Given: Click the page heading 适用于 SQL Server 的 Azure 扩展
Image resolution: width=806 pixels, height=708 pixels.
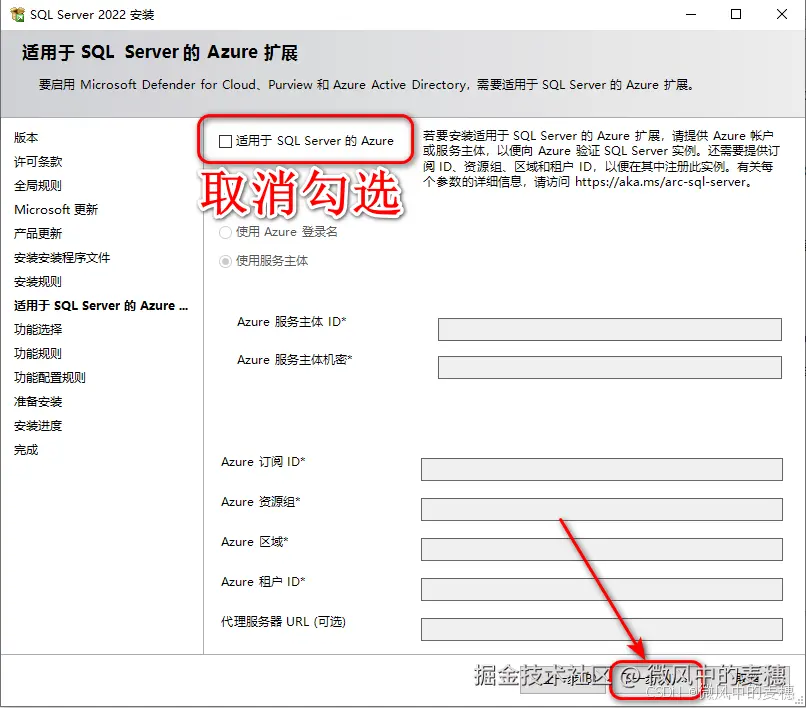Looking at the screenshot, I should 160,52.
